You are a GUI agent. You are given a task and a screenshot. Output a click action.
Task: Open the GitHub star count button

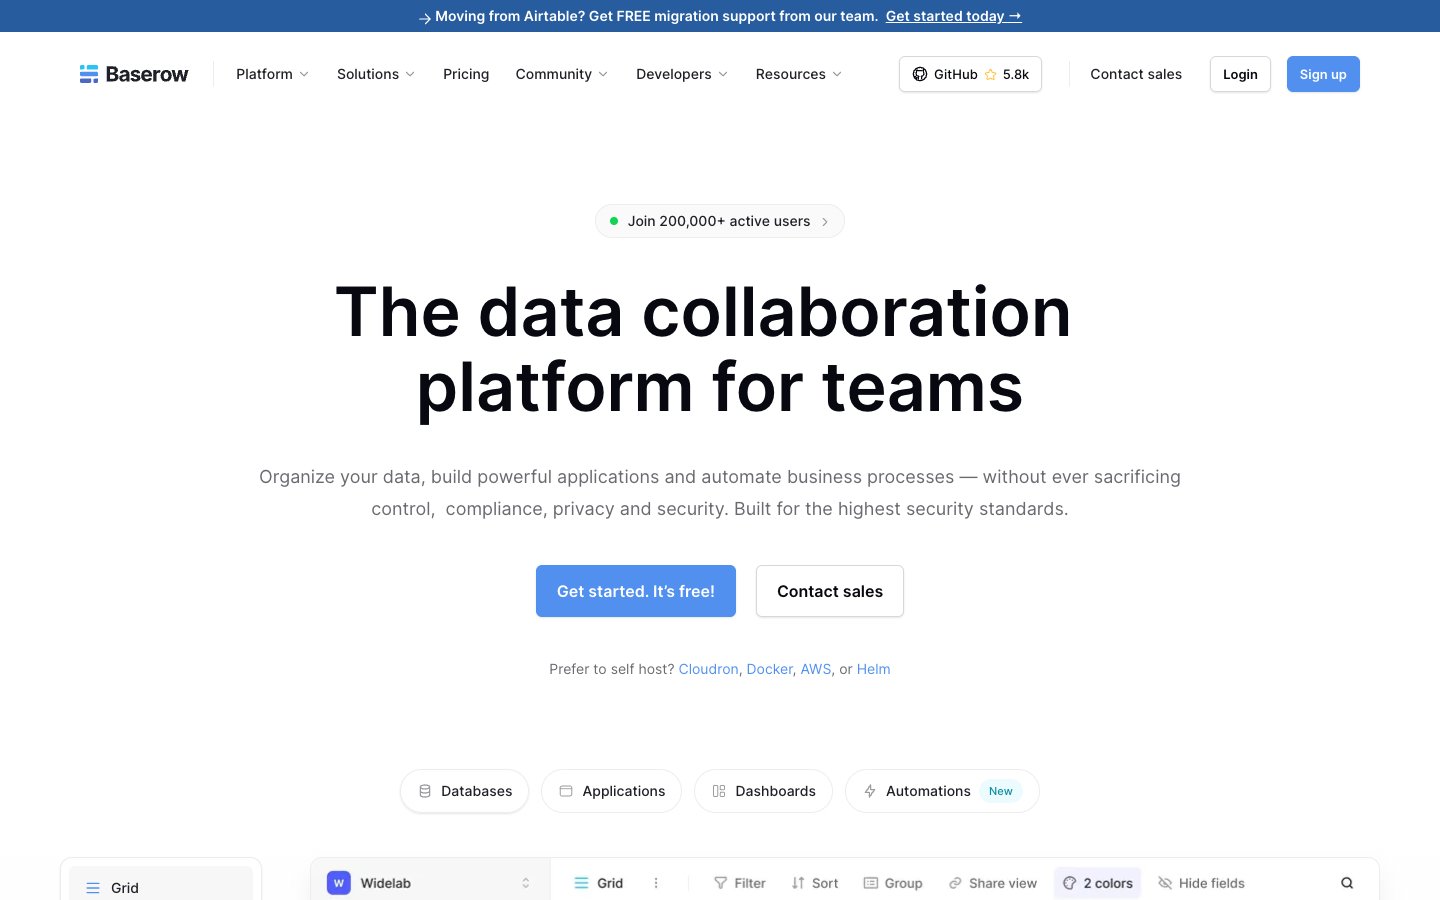point(970,74)
